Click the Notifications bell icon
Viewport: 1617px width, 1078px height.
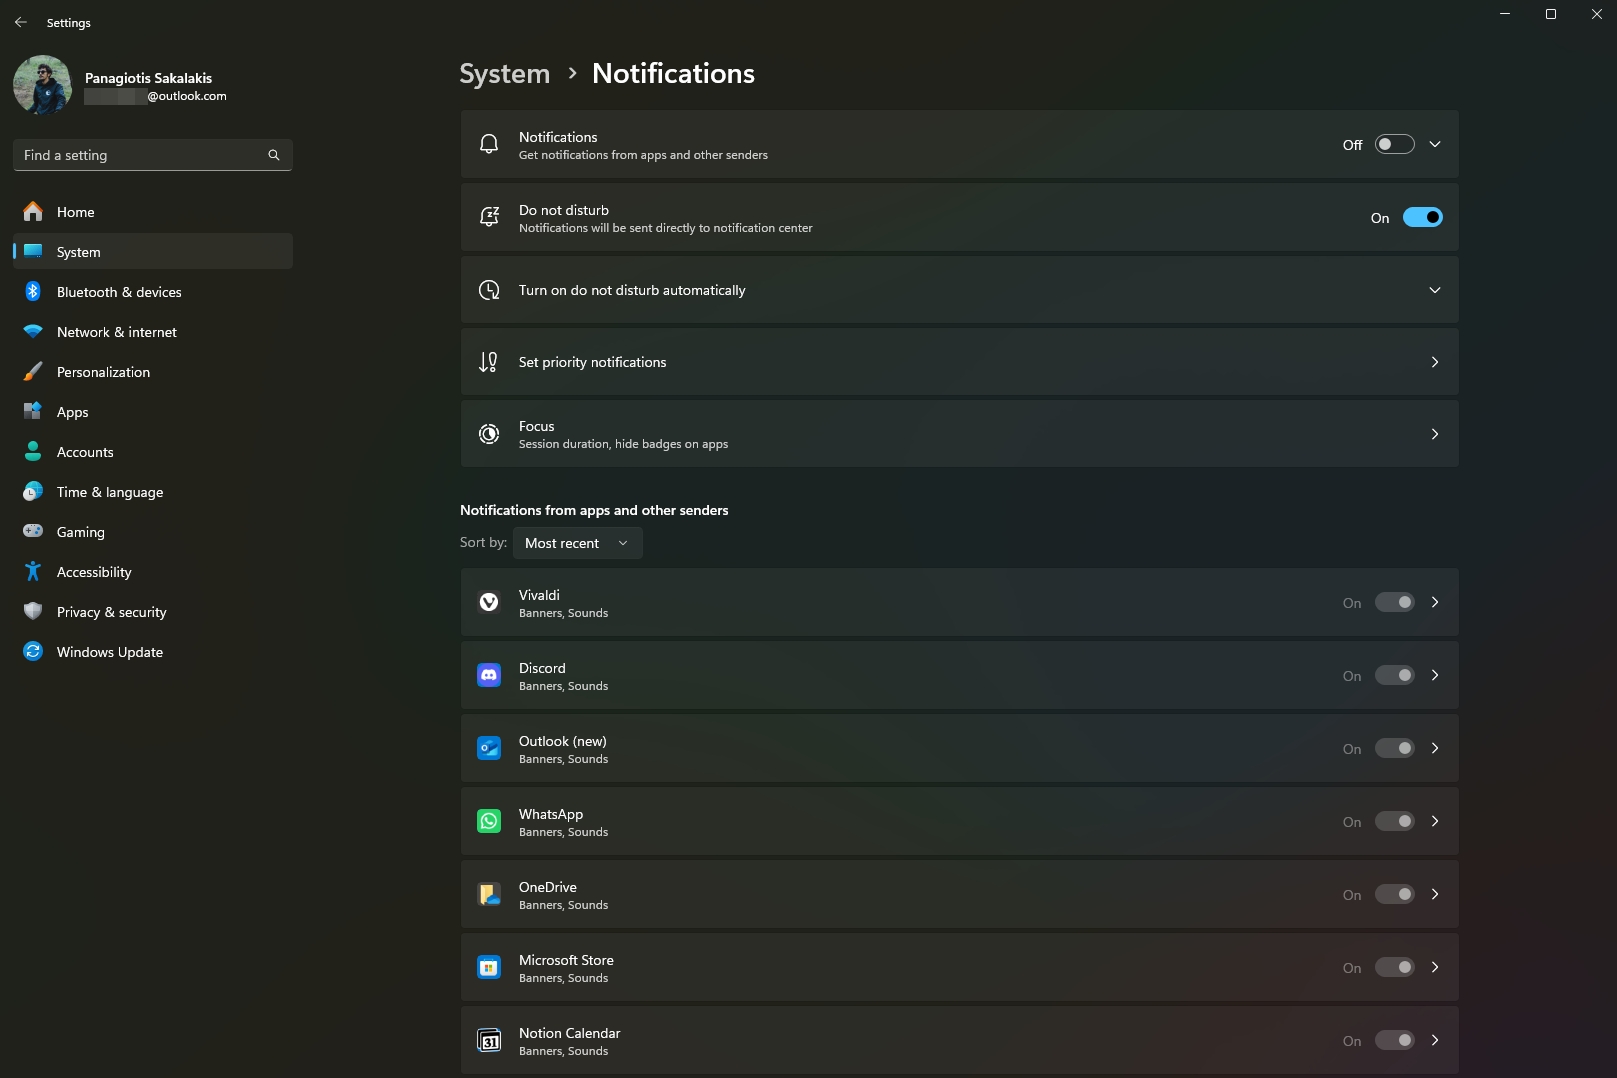(x=489, y=144)
